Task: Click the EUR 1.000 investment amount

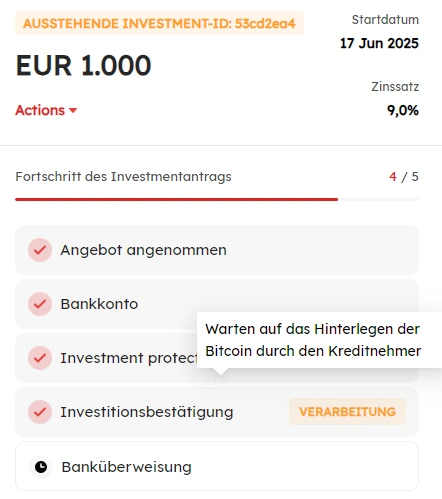Action: [x=83, y=65]
